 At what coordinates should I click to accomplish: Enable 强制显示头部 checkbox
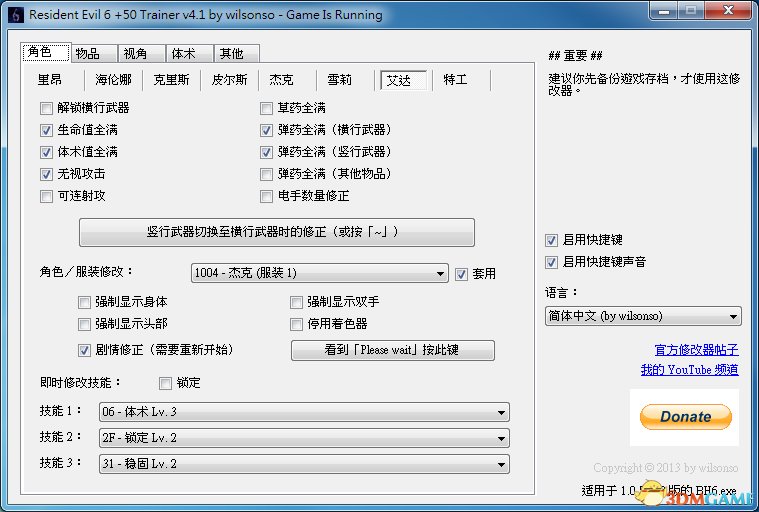pyautogui.click(x=84, y=324)
